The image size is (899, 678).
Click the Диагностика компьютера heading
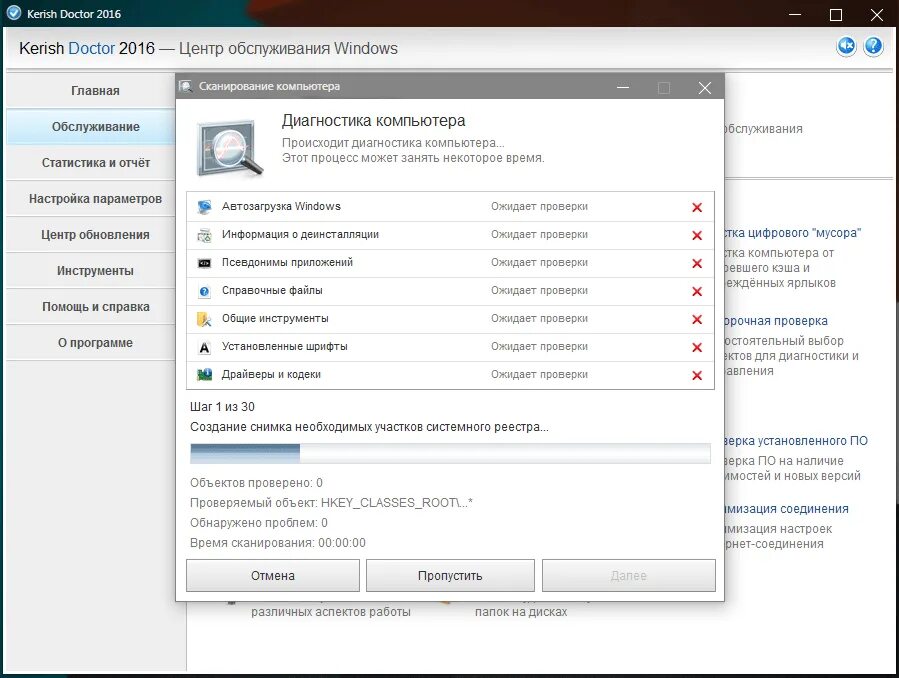373,121
